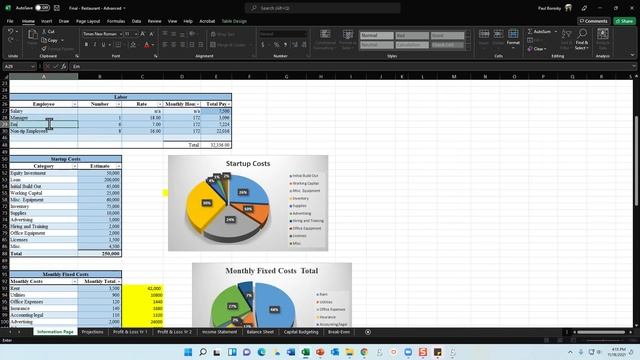Open the Category filter dropdown in Startup Costs
This screenshot has height=360, width=640.
point(75,167)
